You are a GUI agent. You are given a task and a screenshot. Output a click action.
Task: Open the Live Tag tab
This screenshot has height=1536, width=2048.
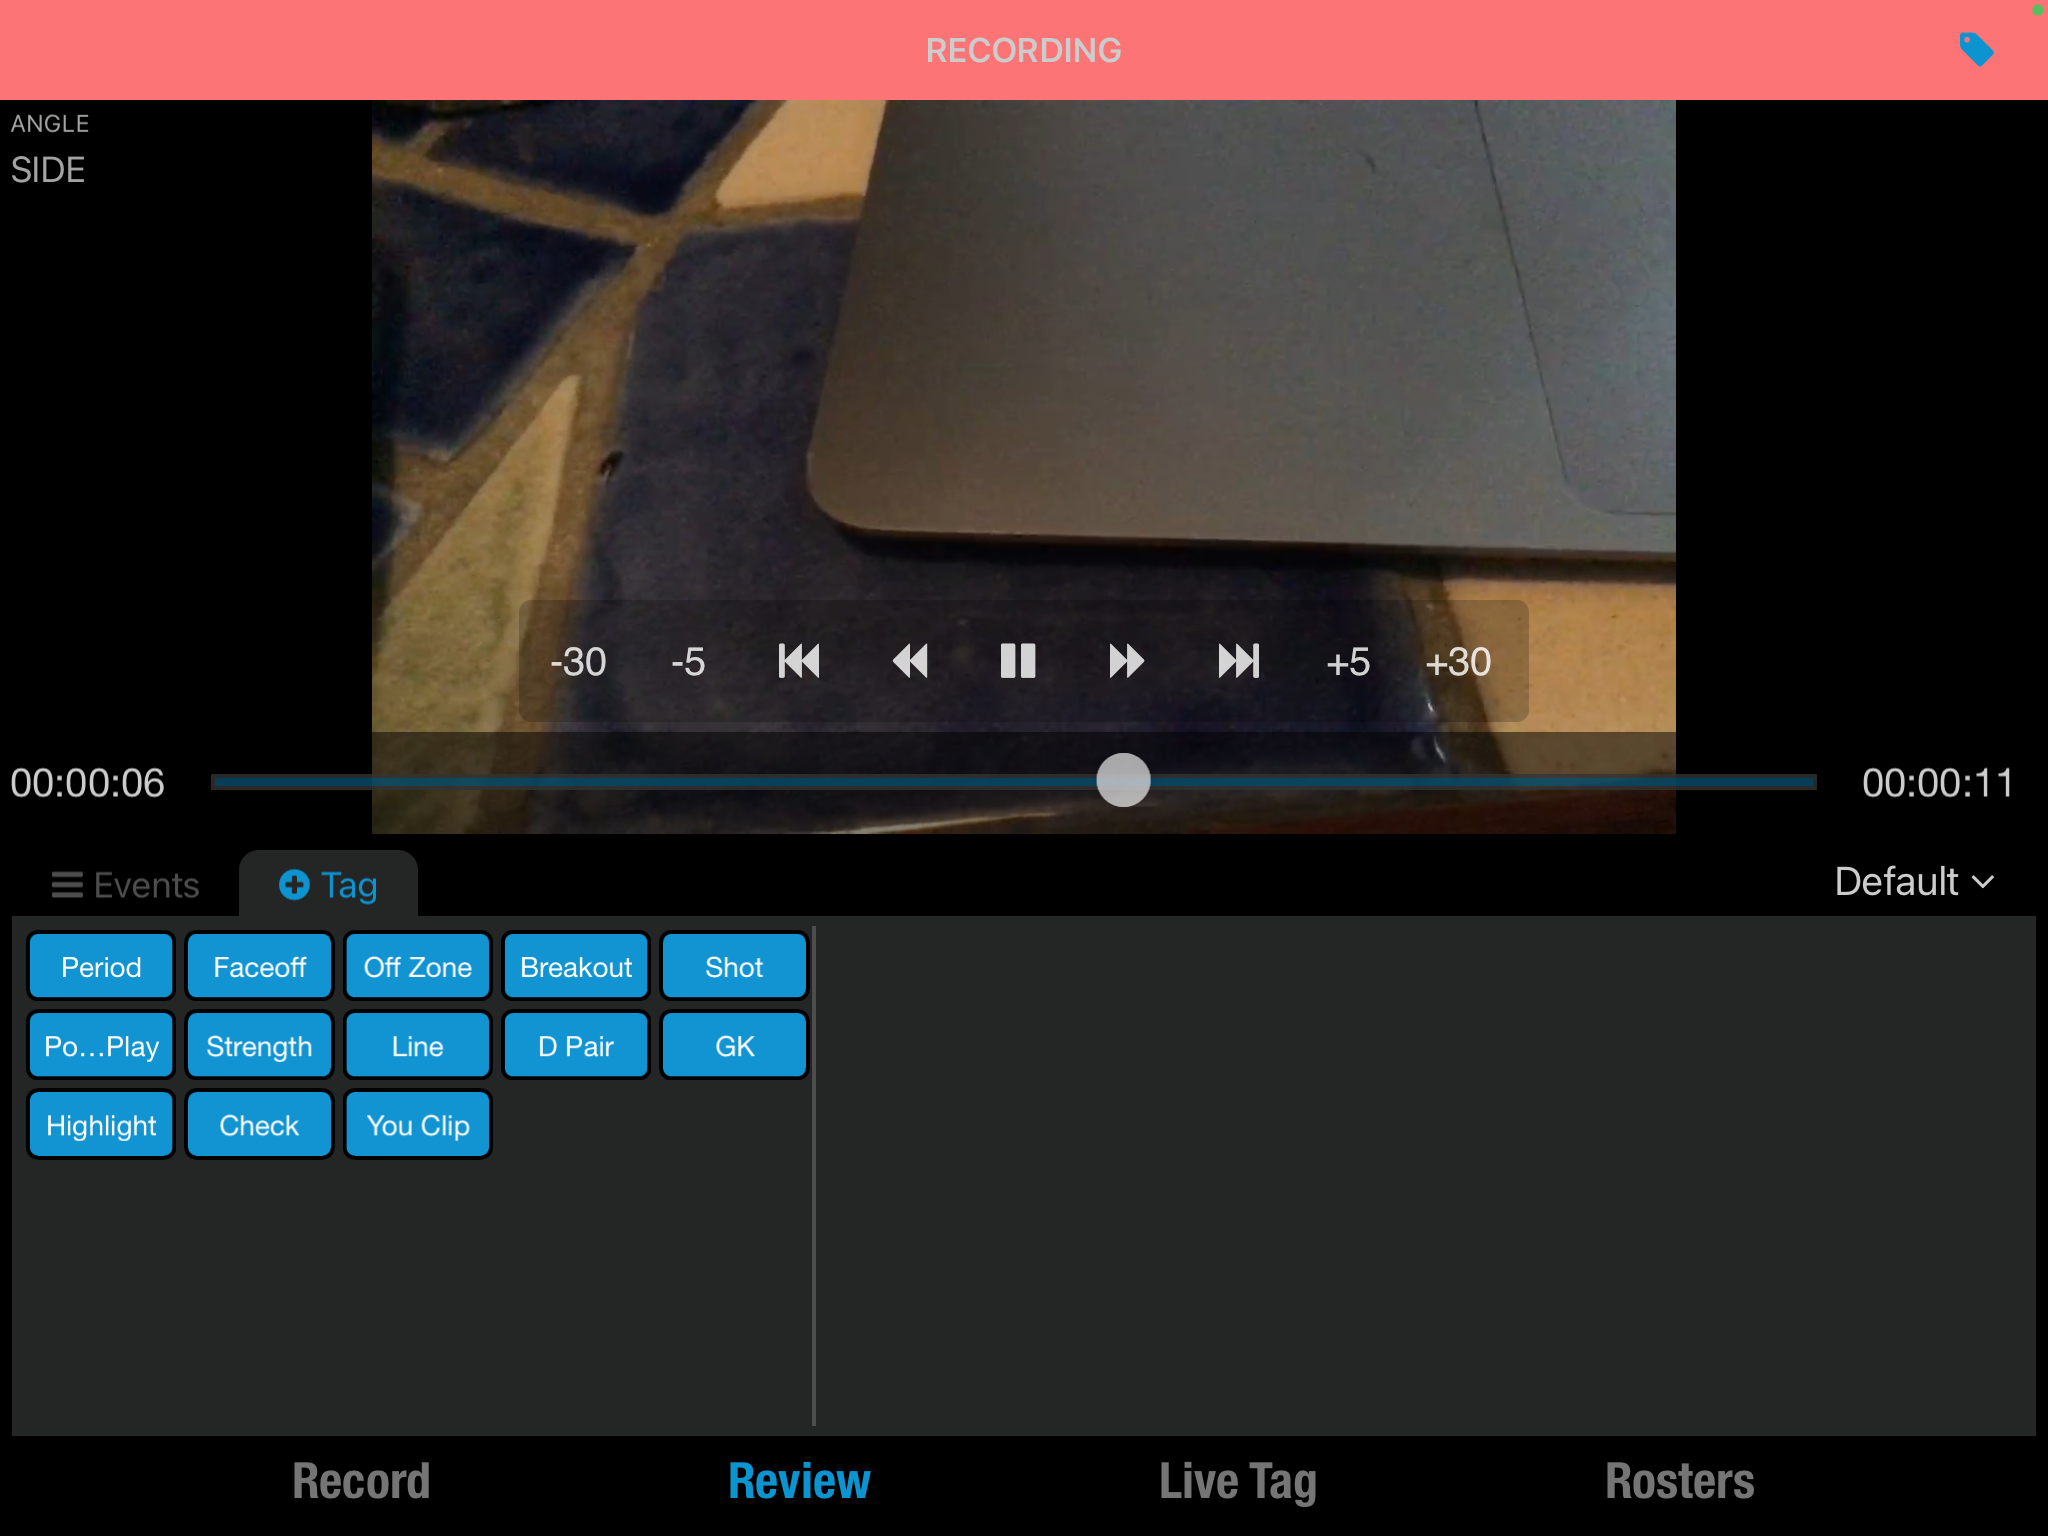click(1238, 1482)
